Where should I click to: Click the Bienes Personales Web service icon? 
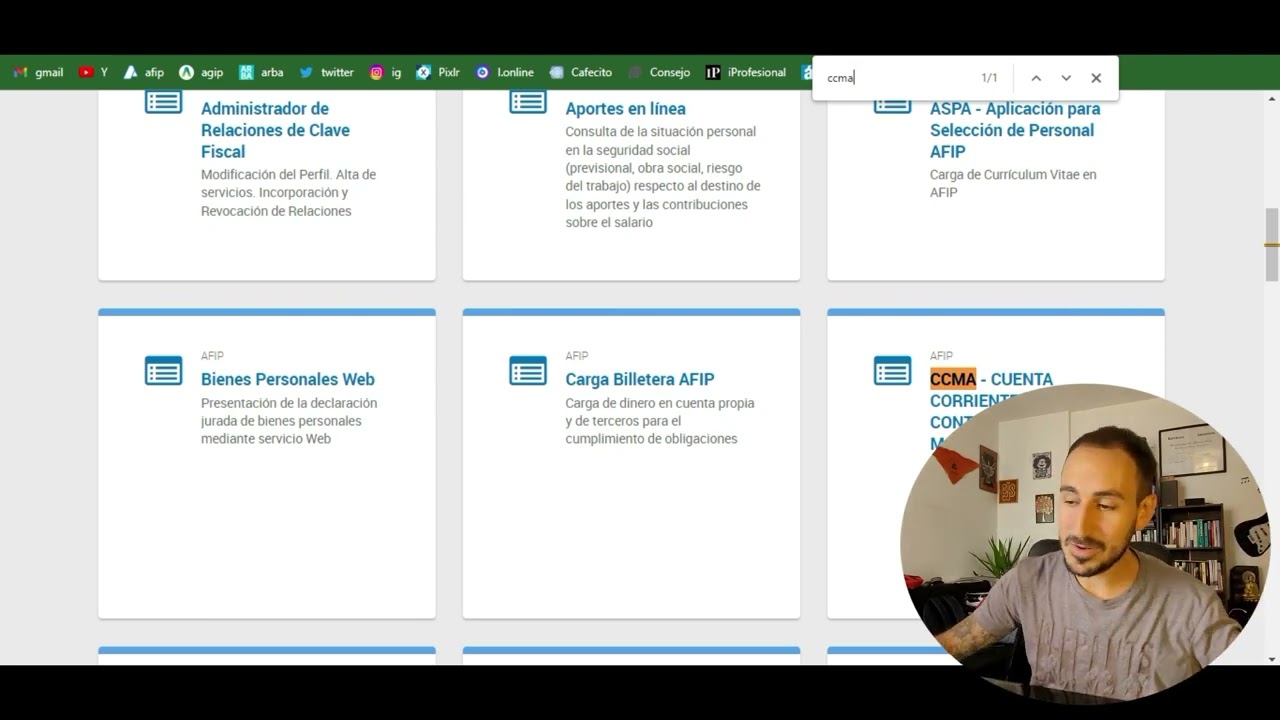(163, 370)
